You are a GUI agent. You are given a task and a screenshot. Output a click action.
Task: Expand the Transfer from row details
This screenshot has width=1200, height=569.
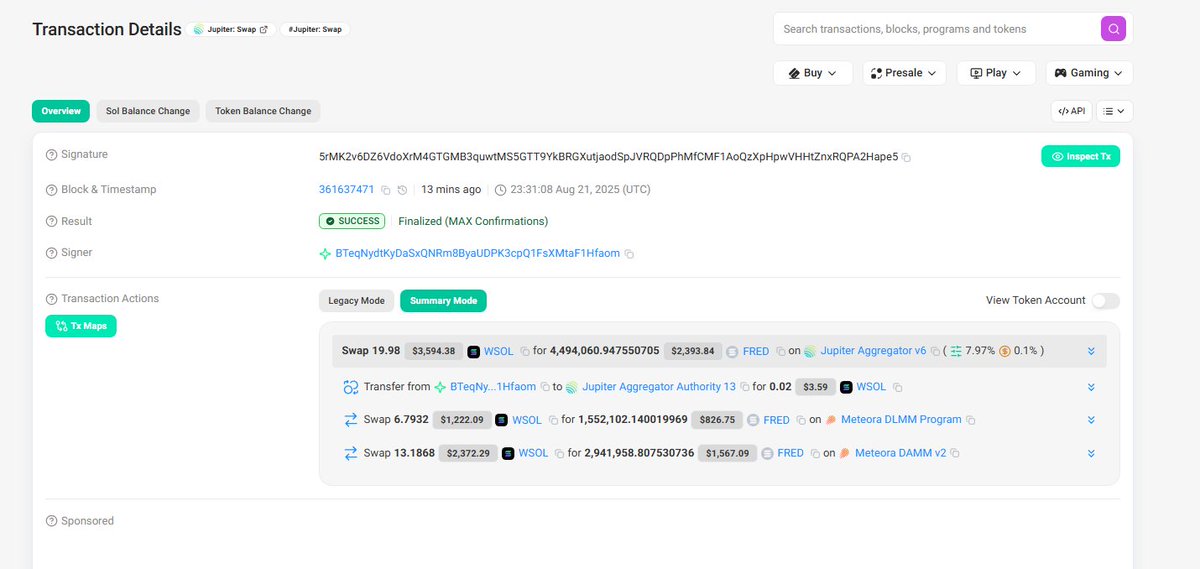pos(1091,387)
